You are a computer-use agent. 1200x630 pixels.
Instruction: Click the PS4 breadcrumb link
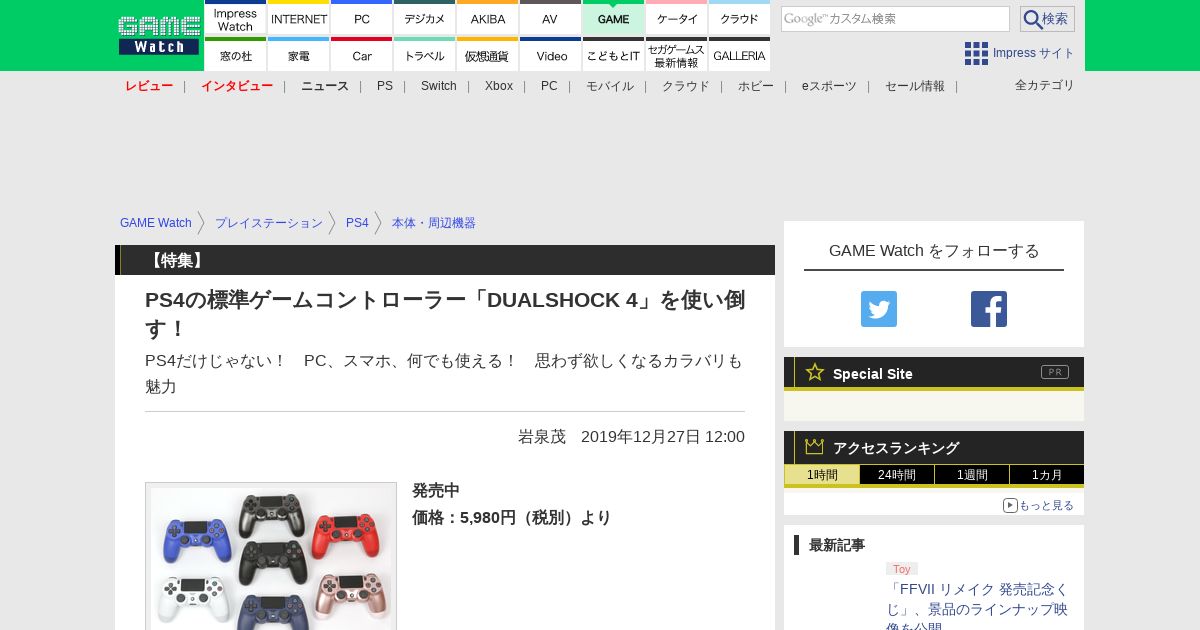tap(357, 223)
